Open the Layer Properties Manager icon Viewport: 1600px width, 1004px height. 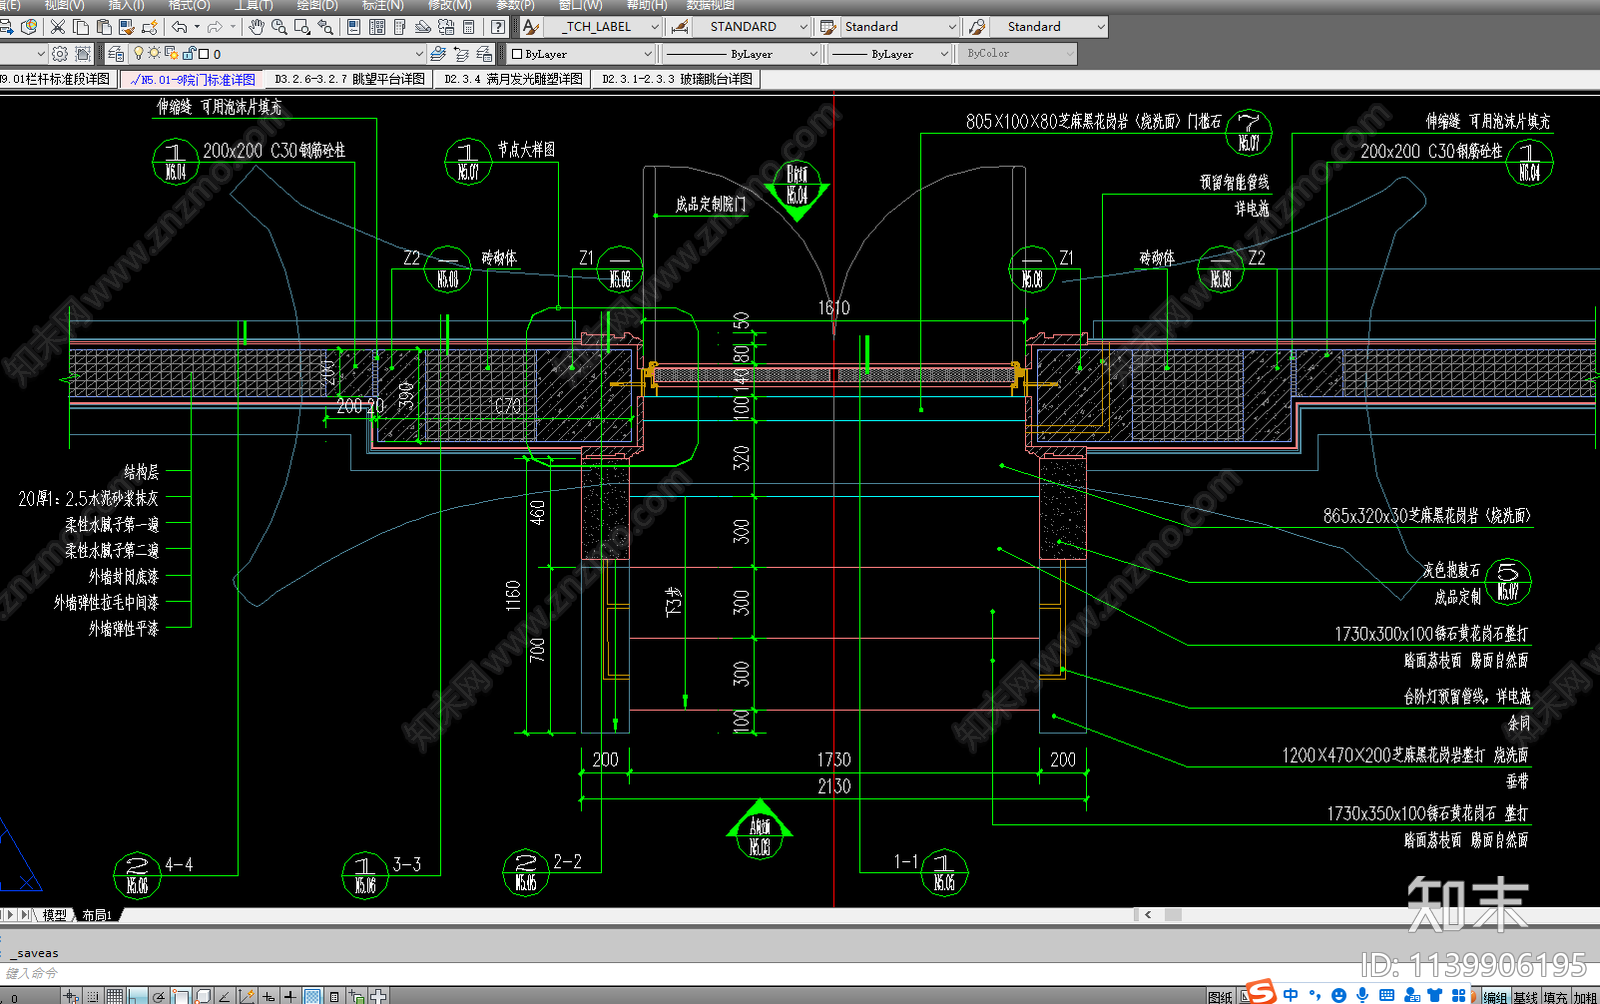[x=116, y=53]
